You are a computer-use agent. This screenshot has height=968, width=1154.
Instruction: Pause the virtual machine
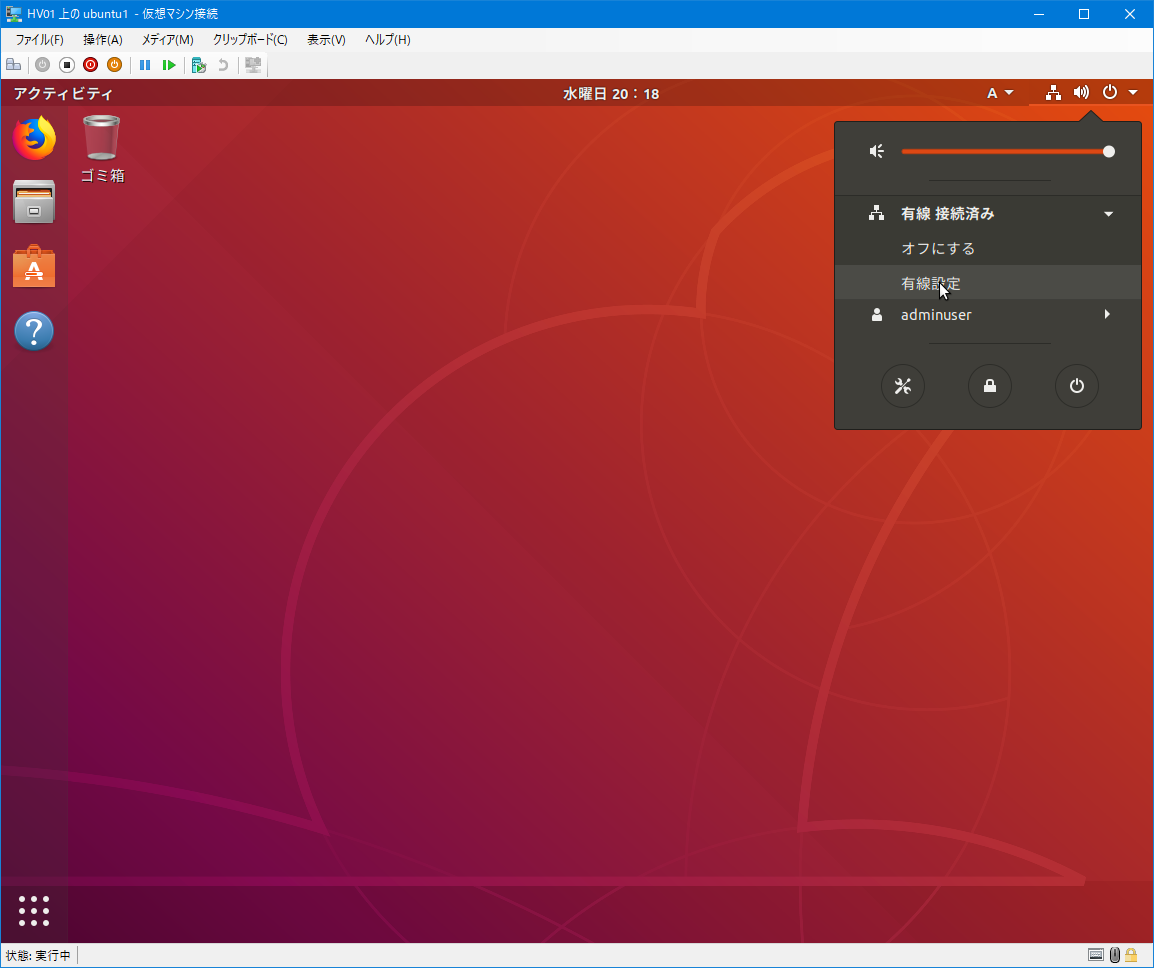tap(145, 65)
